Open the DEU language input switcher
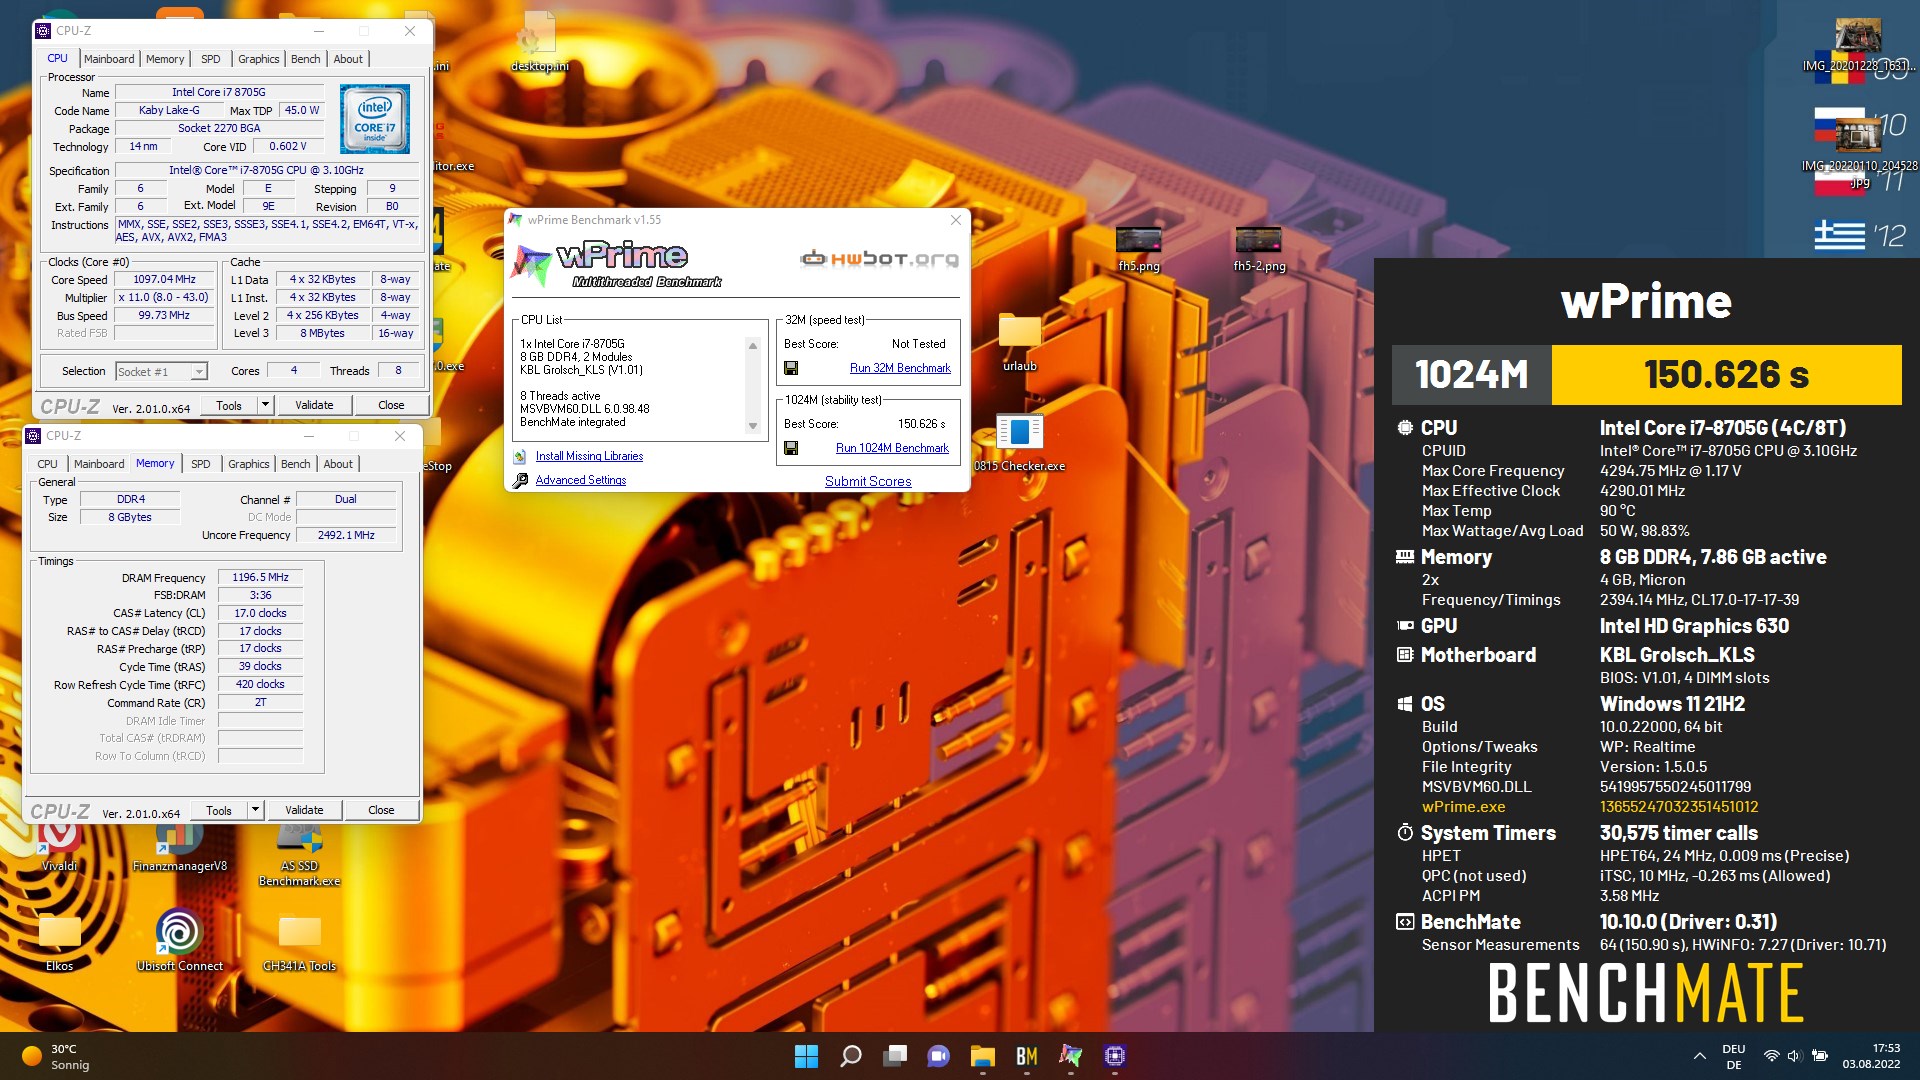This screenshot has height=1080, width=1920. click(1733, 1056)
